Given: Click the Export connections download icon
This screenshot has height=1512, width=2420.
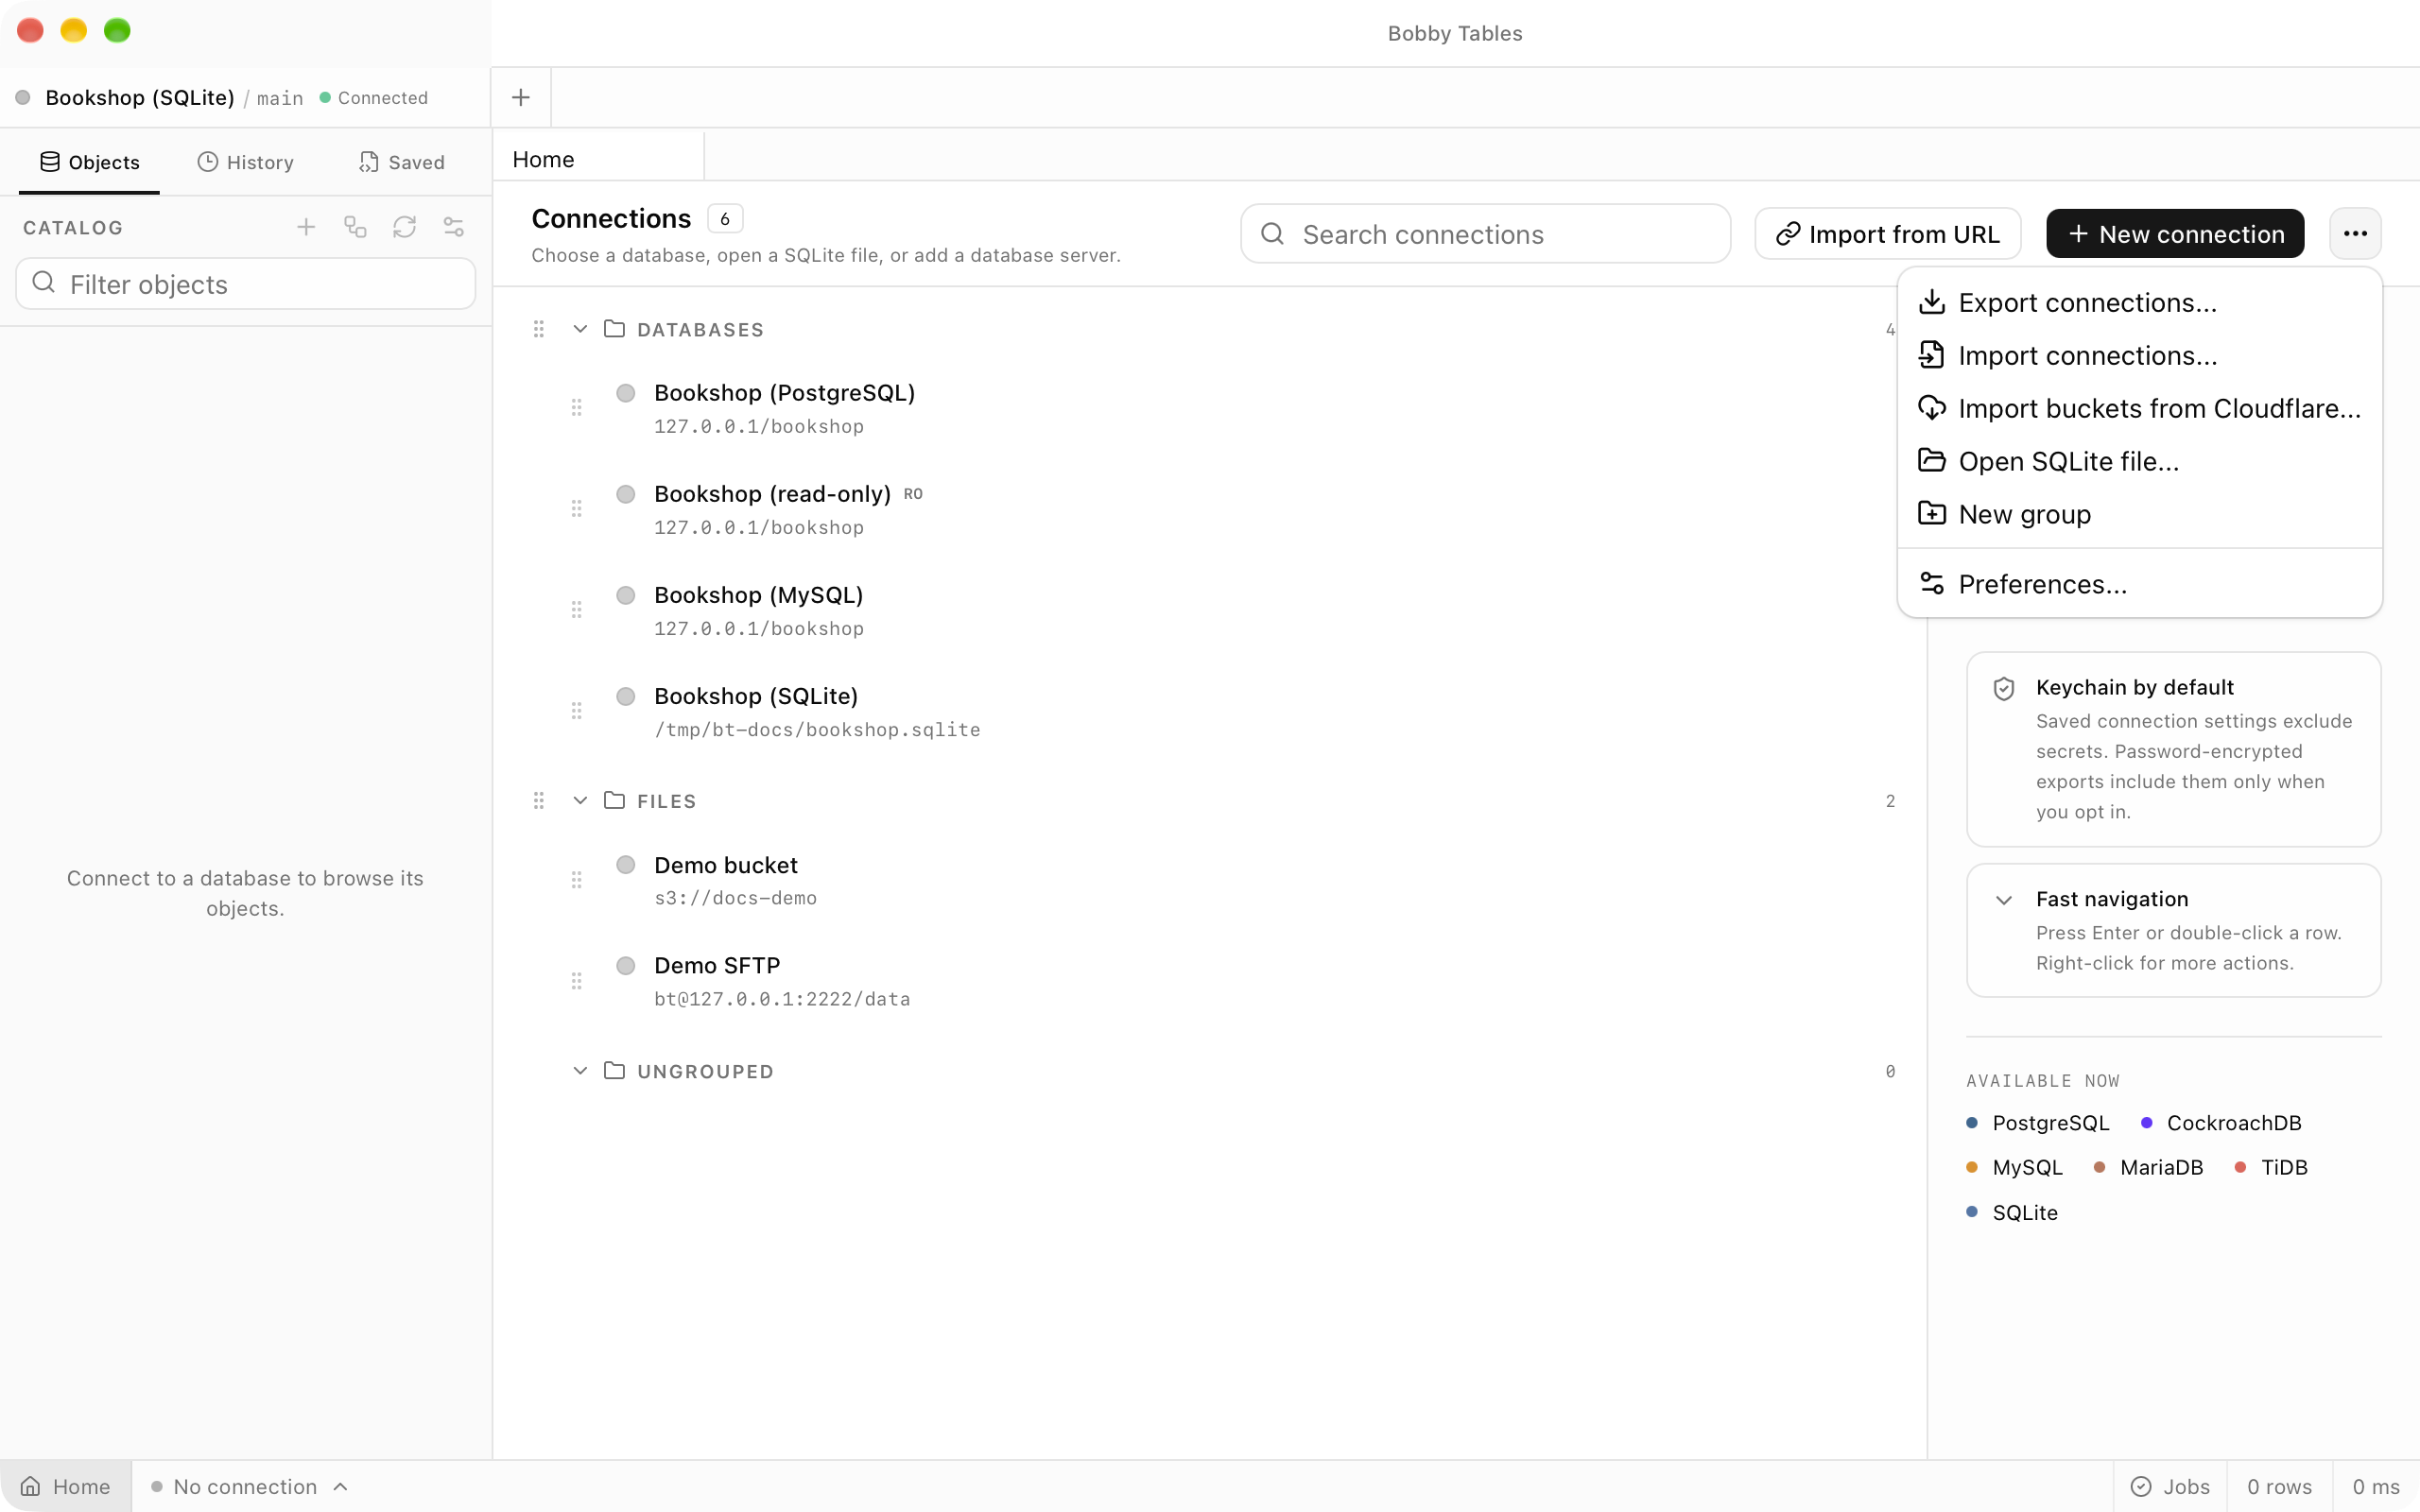Looking at the screenshot, I should tap(1932, 302).
